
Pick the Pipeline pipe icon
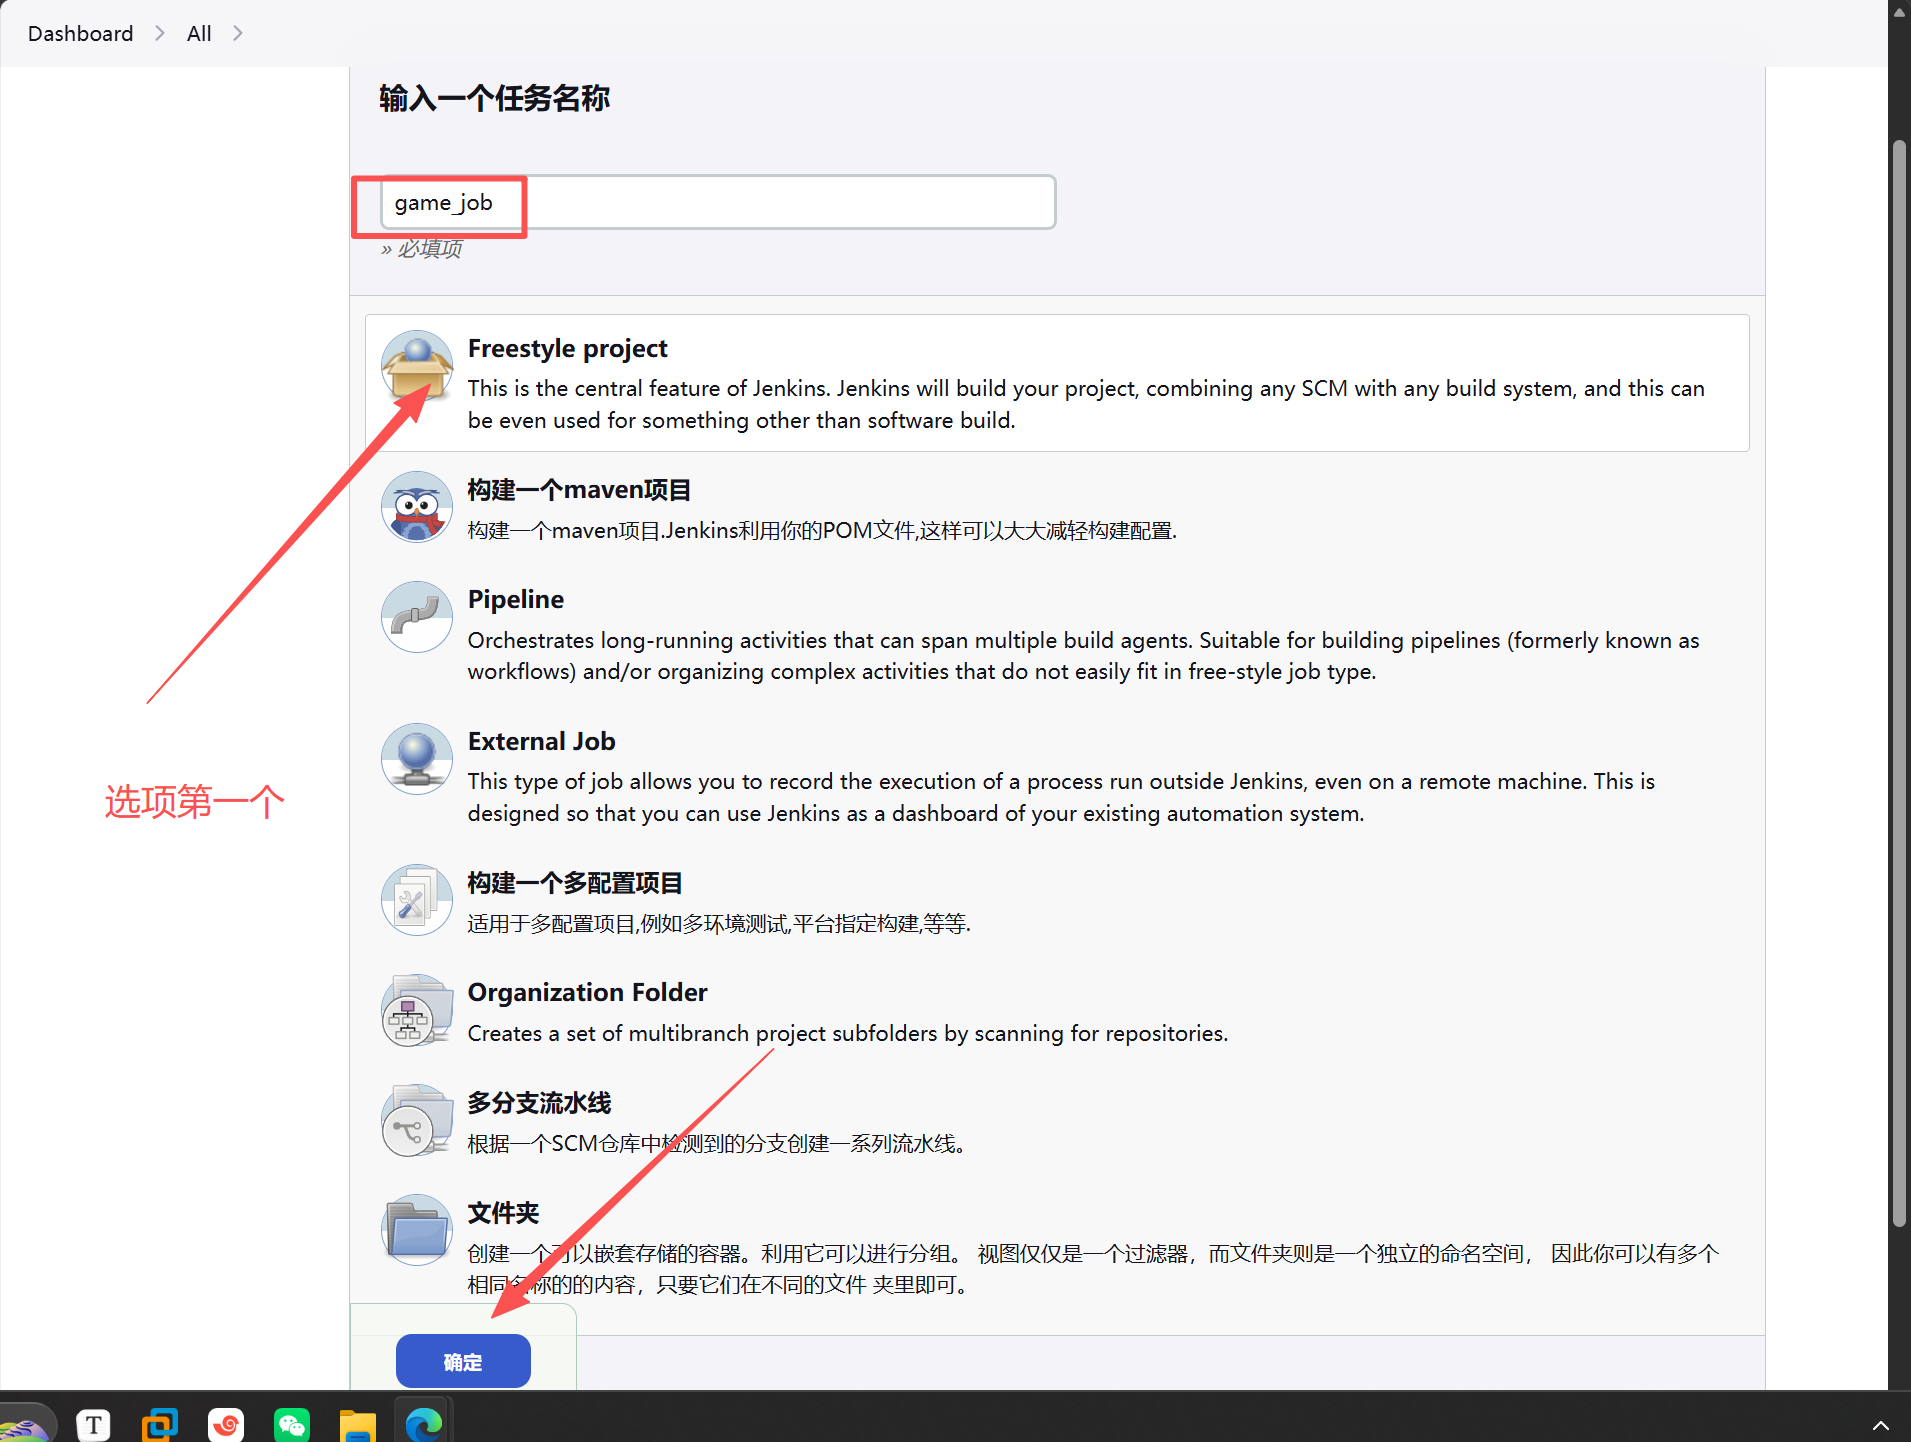tap(417, 617)
